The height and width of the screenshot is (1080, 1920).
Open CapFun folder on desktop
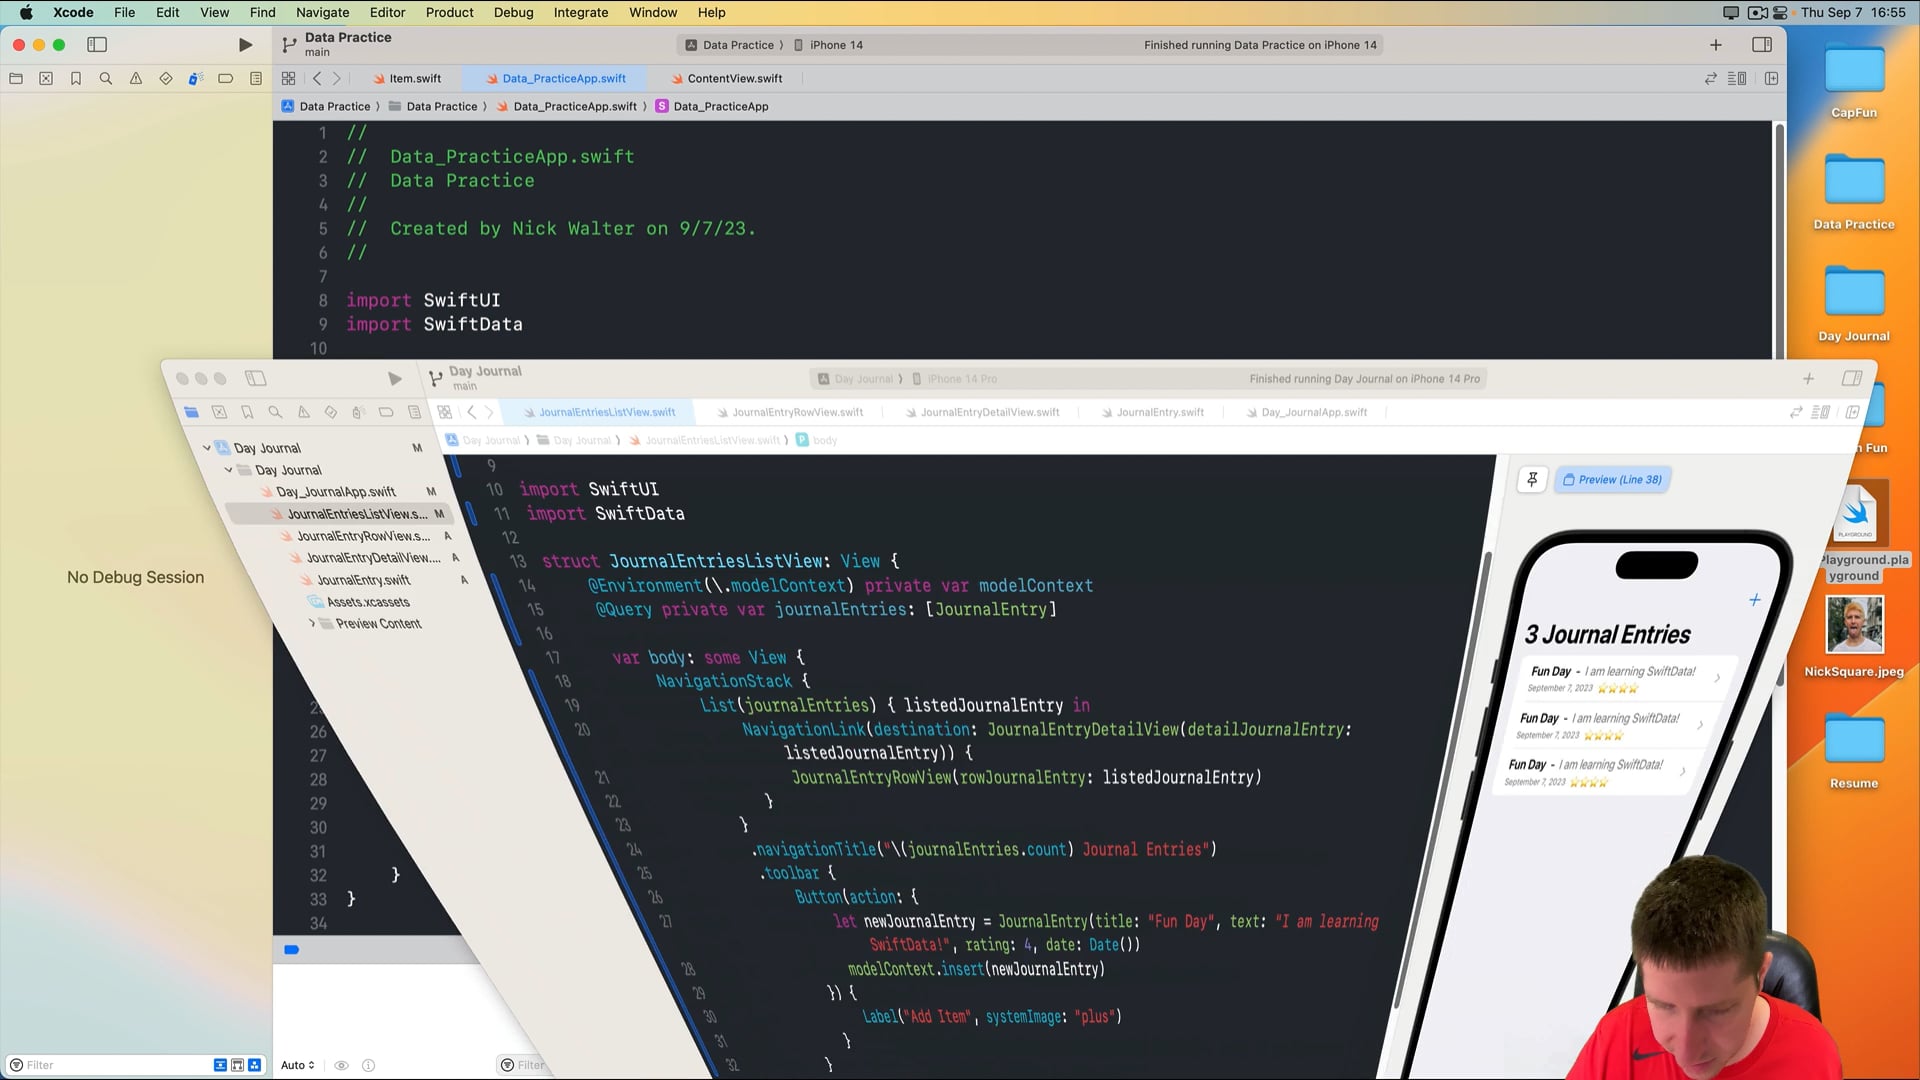click(1854, 82)
